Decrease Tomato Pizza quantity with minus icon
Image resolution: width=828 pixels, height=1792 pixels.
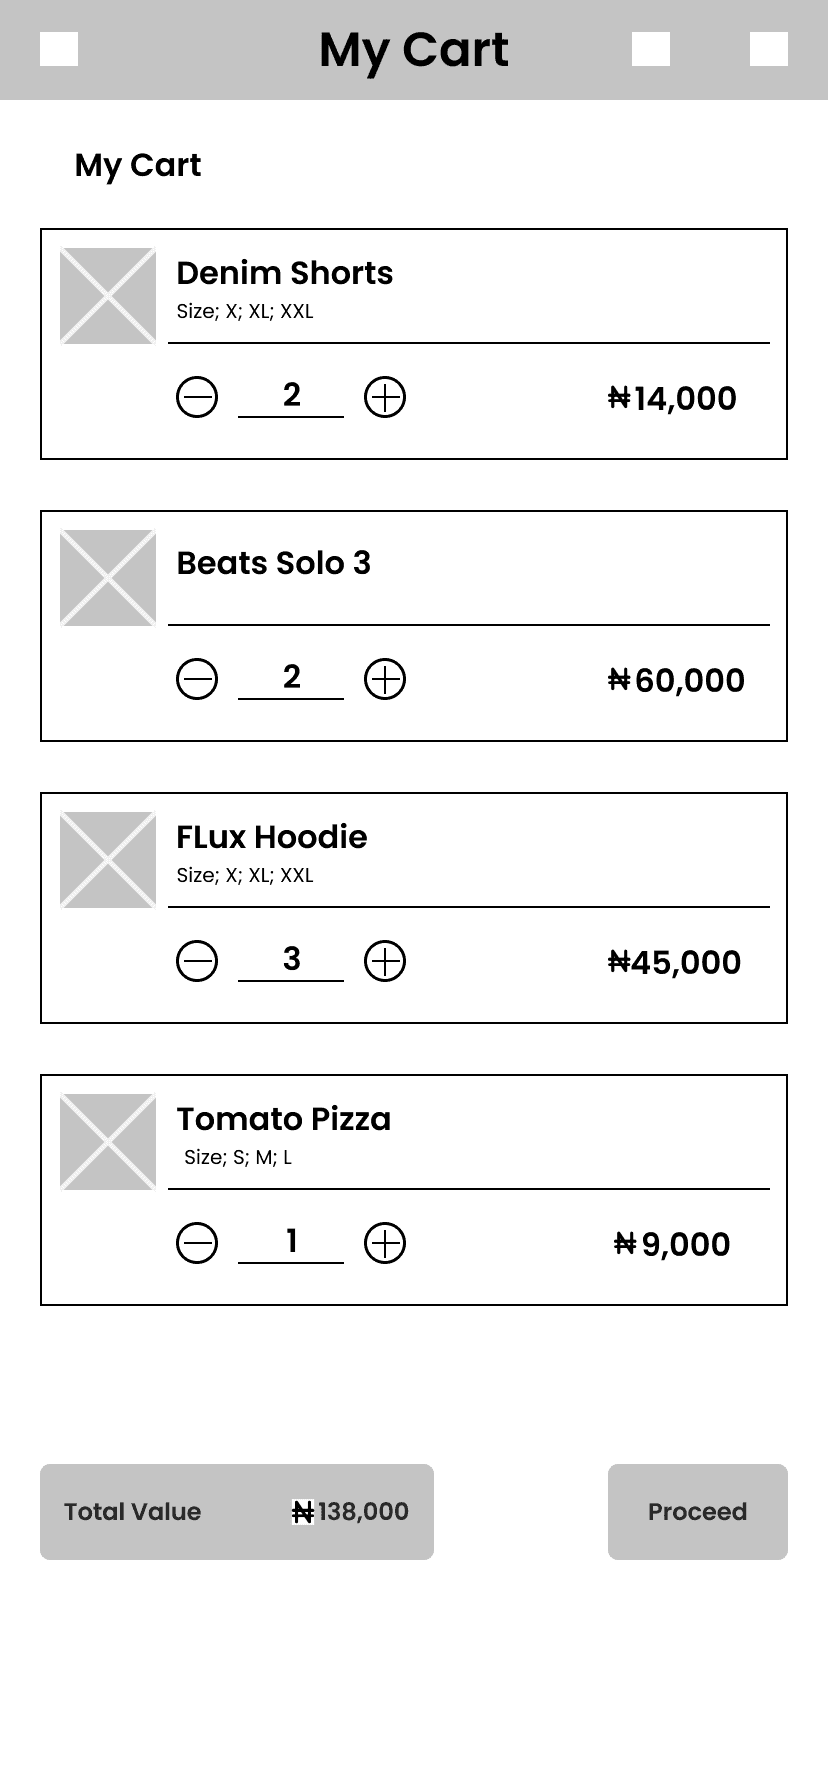197,1243
